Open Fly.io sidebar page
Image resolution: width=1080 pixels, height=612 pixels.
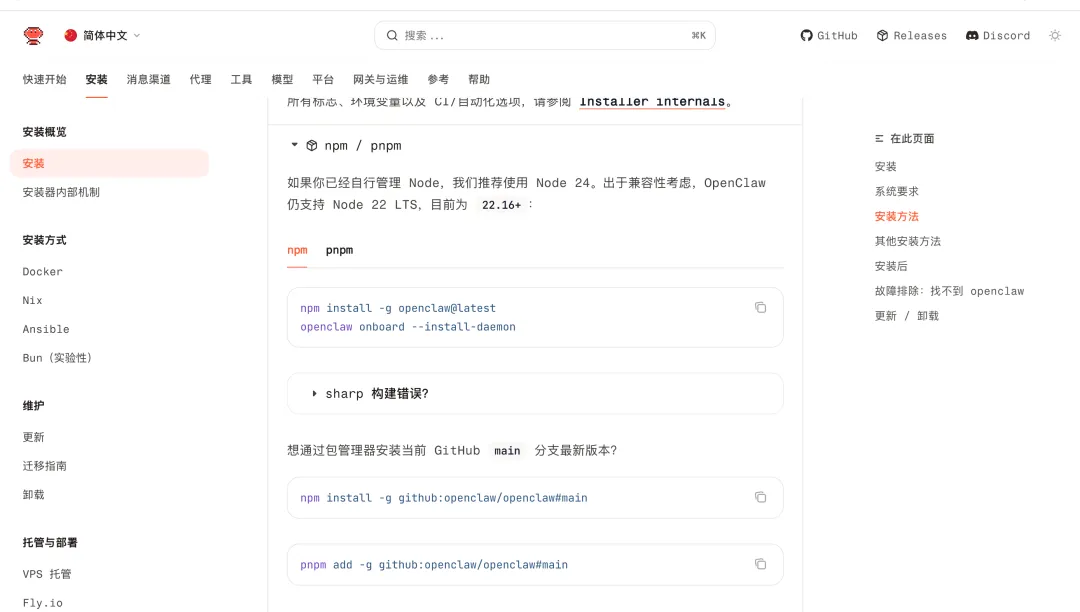coord(43,603)
